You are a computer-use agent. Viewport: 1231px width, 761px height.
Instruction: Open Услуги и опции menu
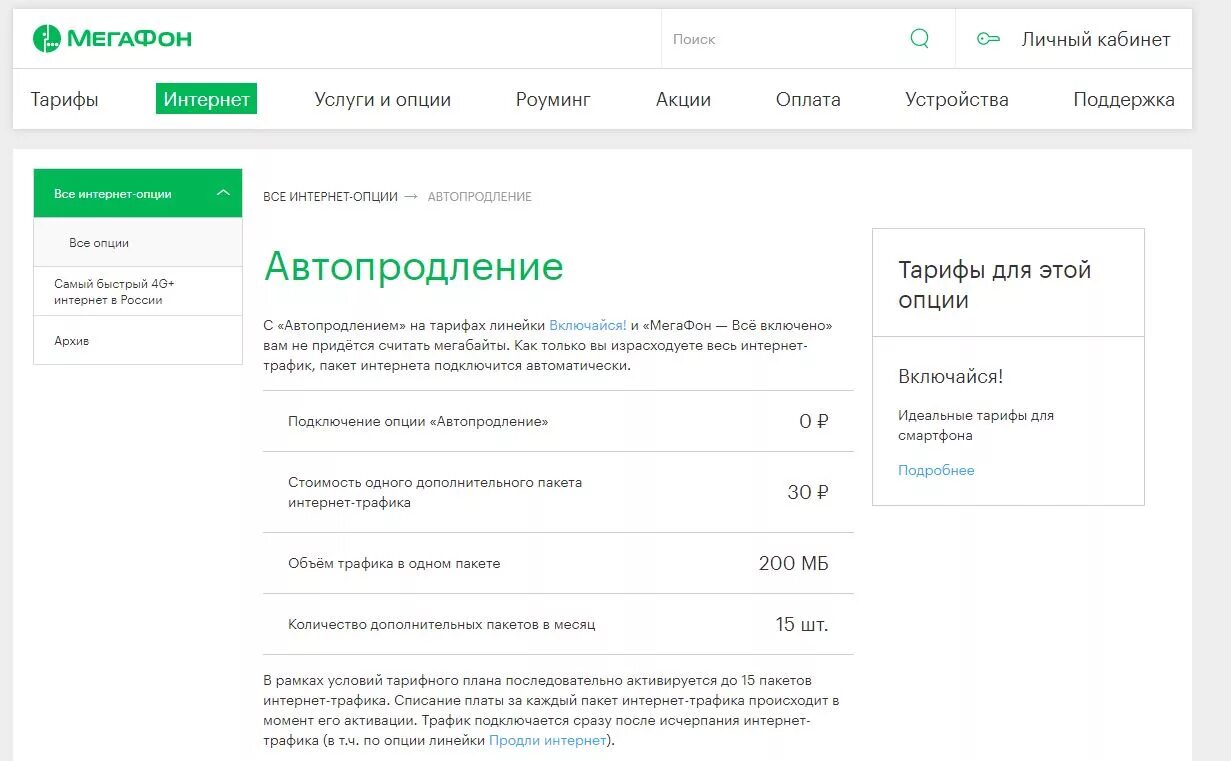point(382,99)
